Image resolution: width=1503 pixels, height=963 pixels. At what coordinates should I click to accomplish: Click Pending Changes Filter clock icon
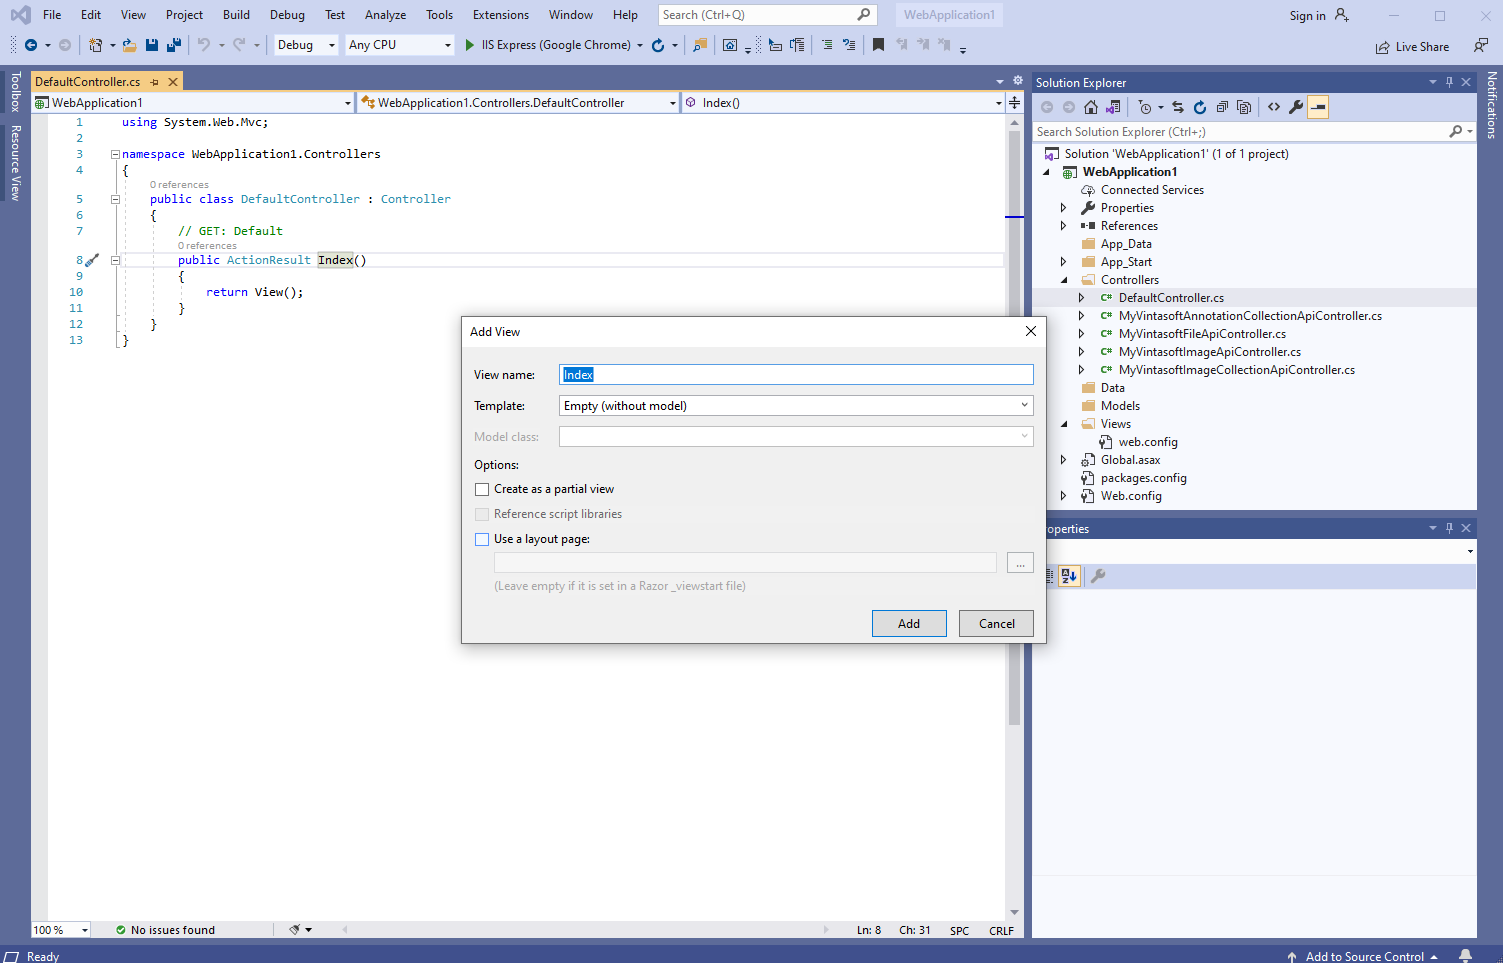pos(1145,107)
